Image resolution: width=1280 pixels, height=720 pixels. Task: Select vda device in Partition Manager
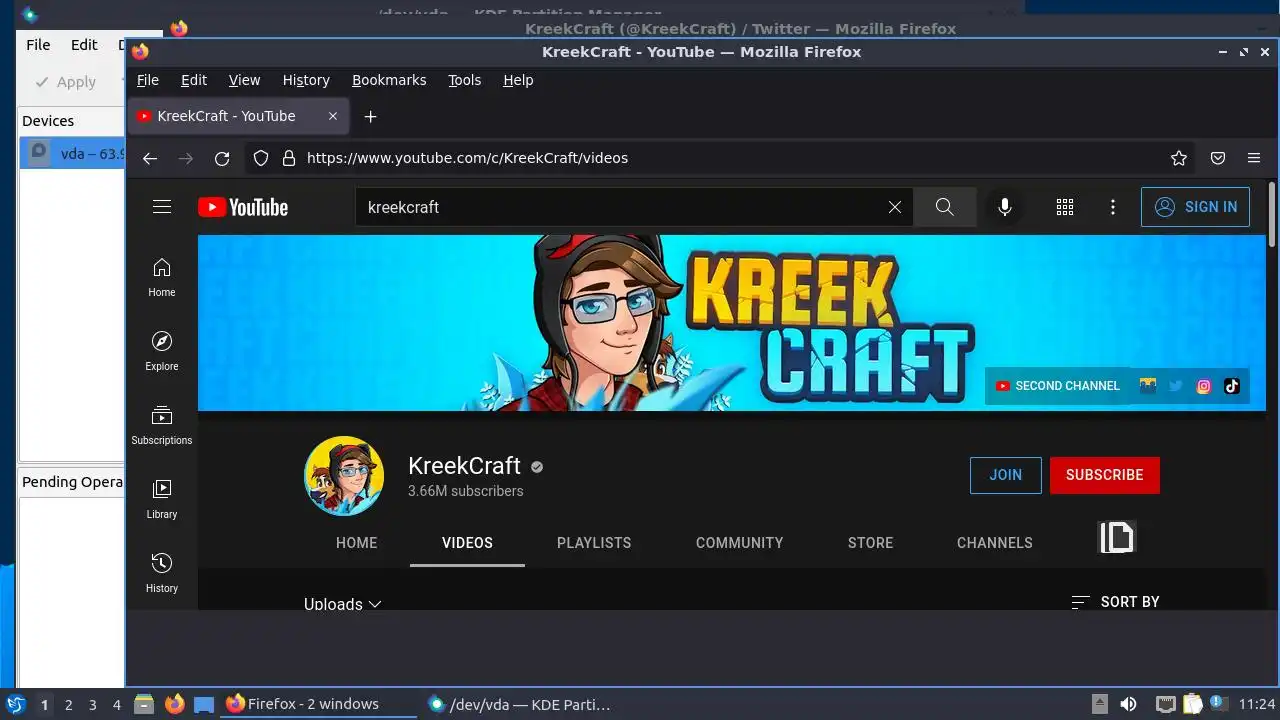click(73, 154)
